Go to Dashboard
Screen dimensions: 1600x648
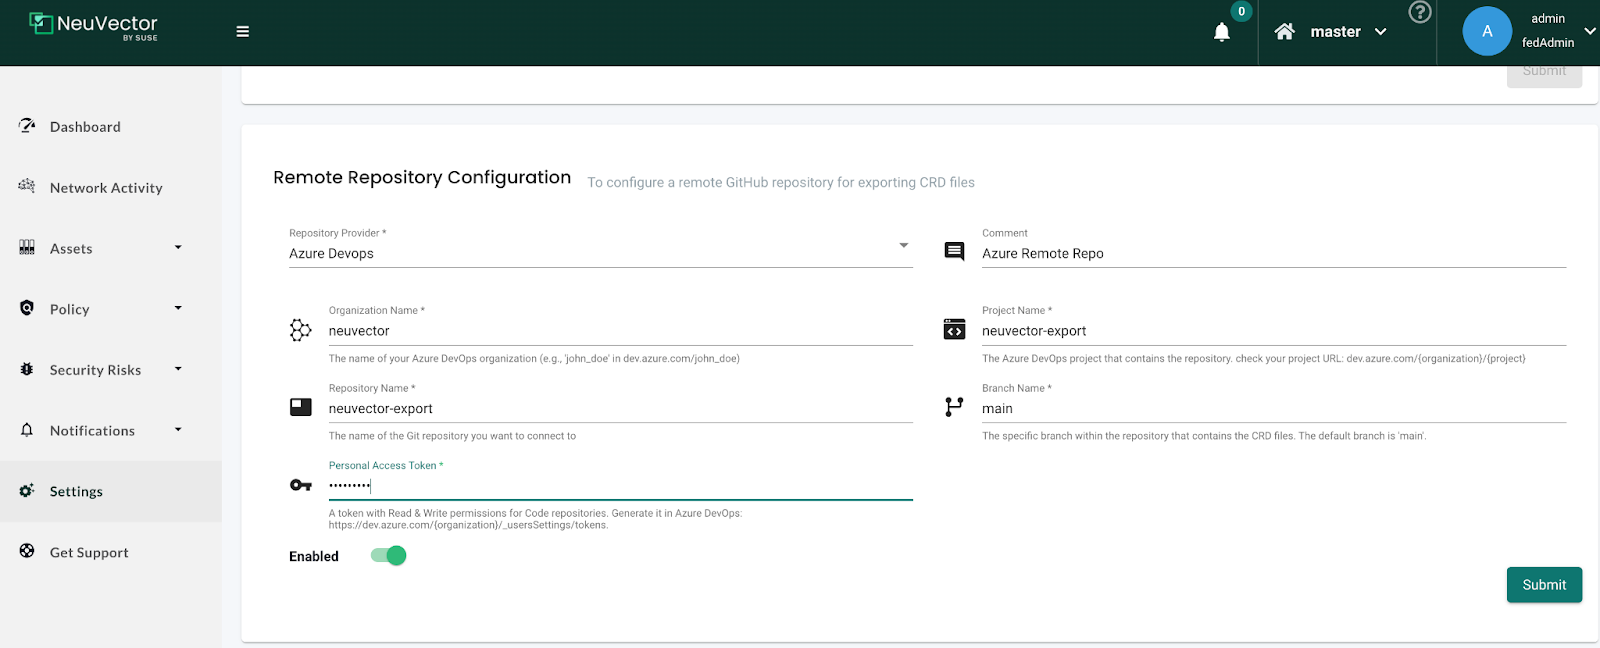point(85,127)
